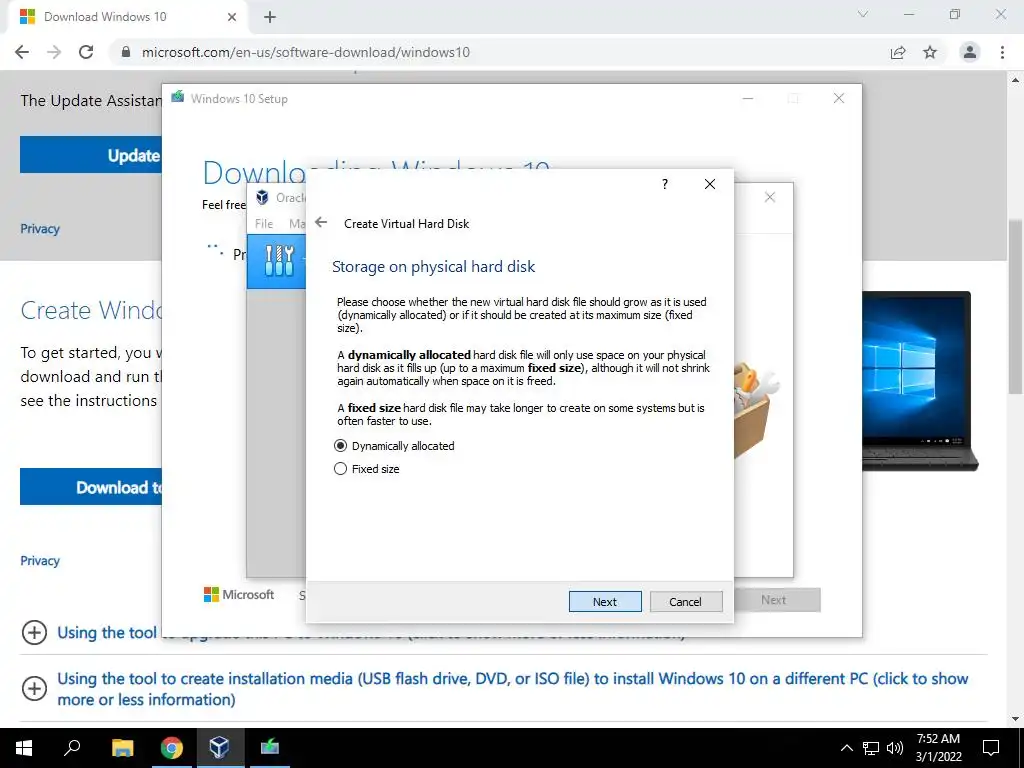This screenshot has height=768, width=1024.
Task: Click the Microsoft logo in Setup window
Action: 239,594
